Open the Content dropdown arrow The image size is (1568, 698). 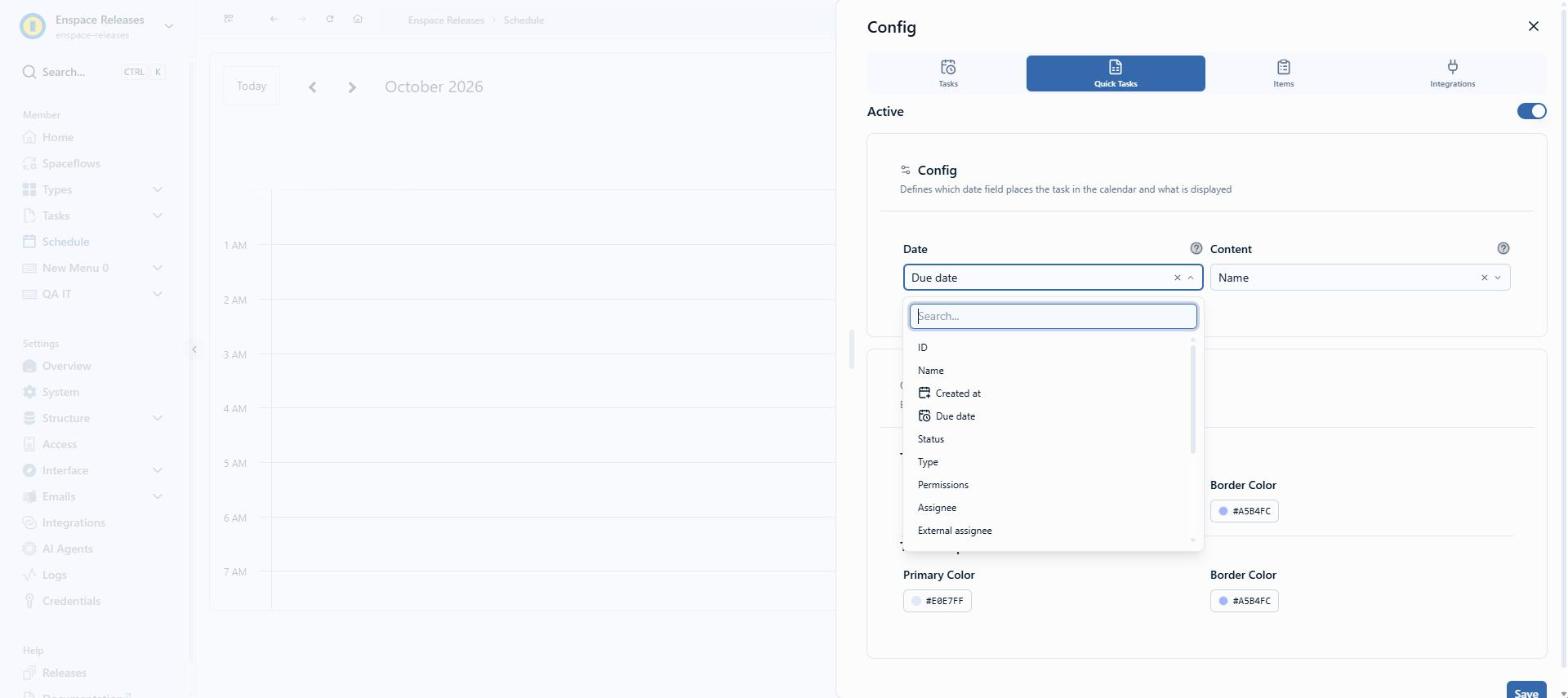click(1497, 278)
